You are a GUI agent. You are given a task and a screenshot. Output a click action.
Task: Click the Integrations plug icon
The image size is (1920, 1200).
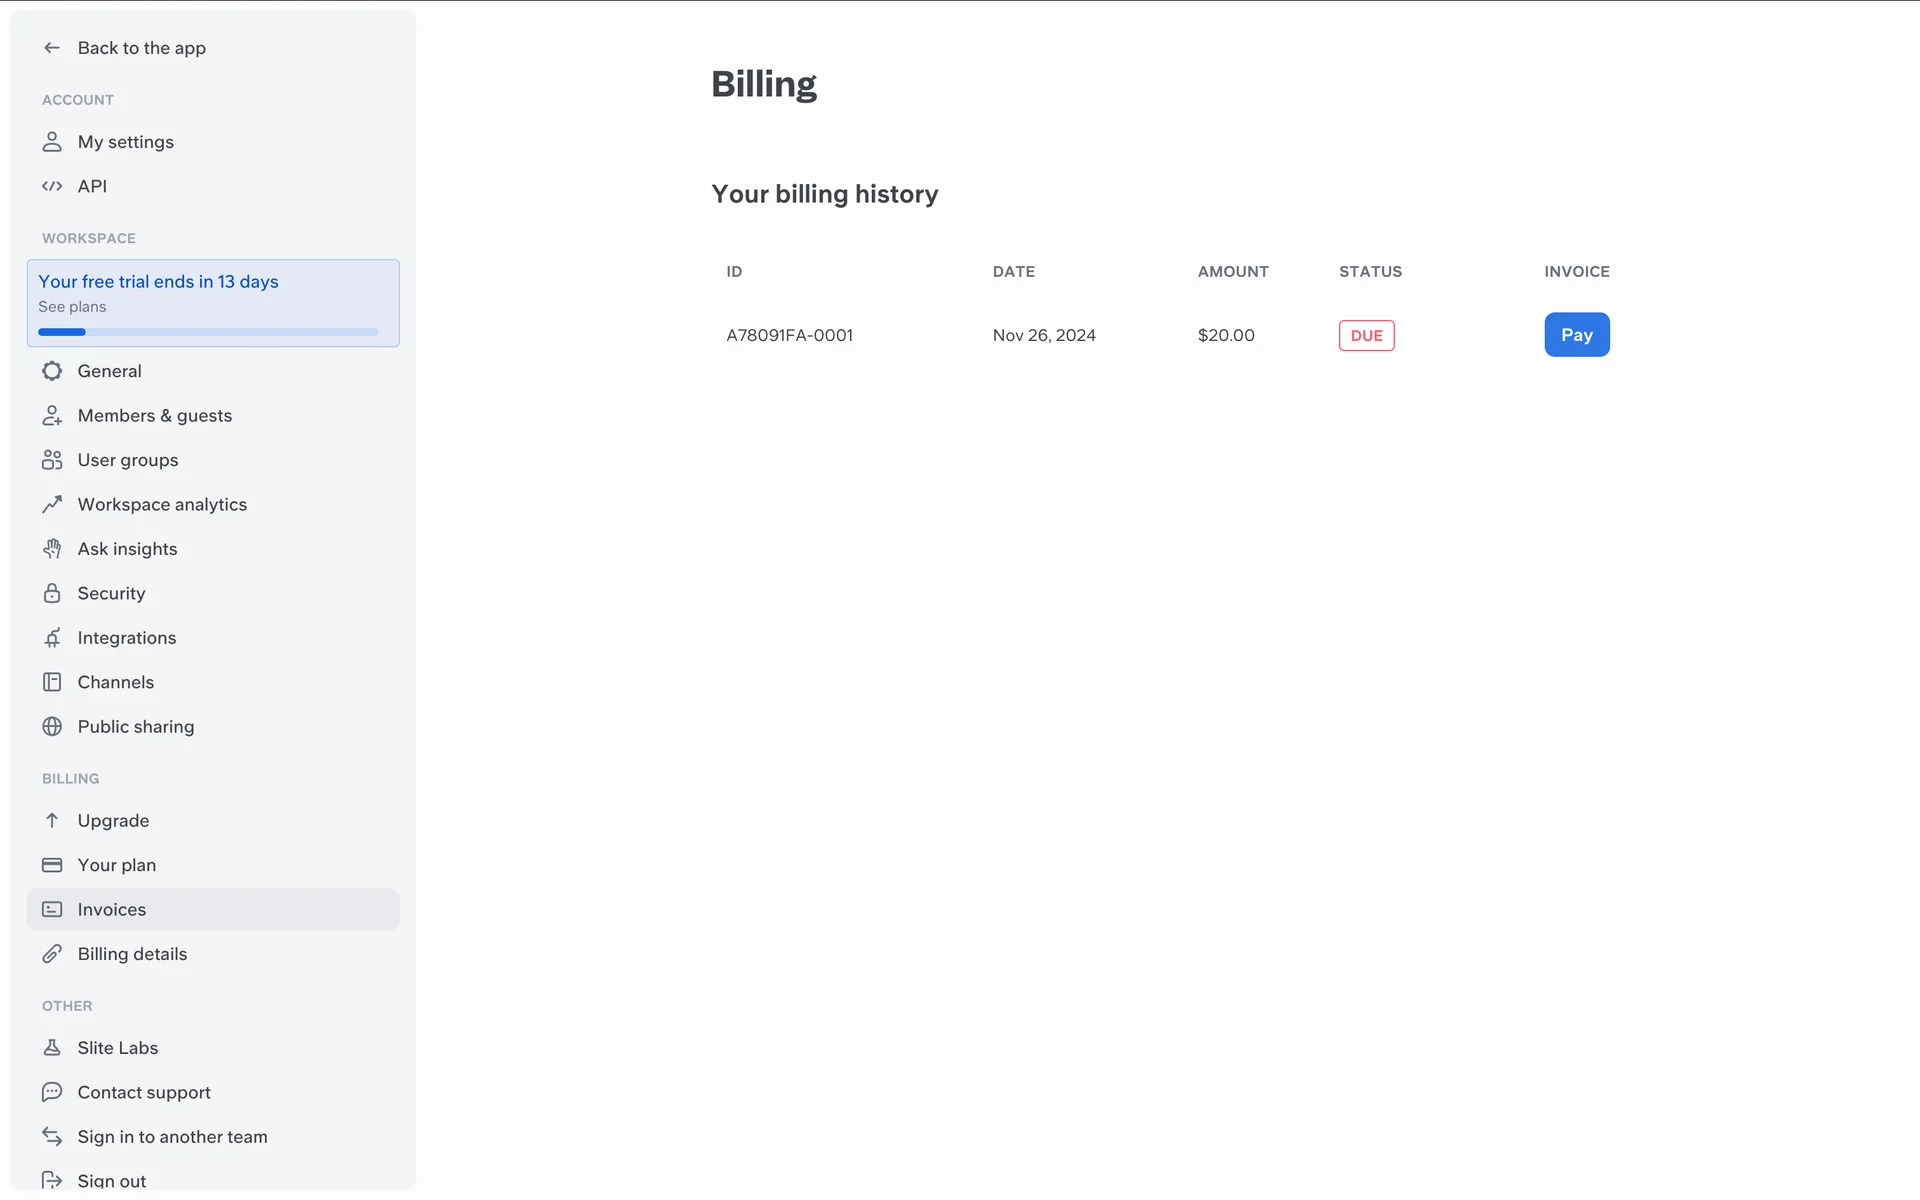[52, 638]
